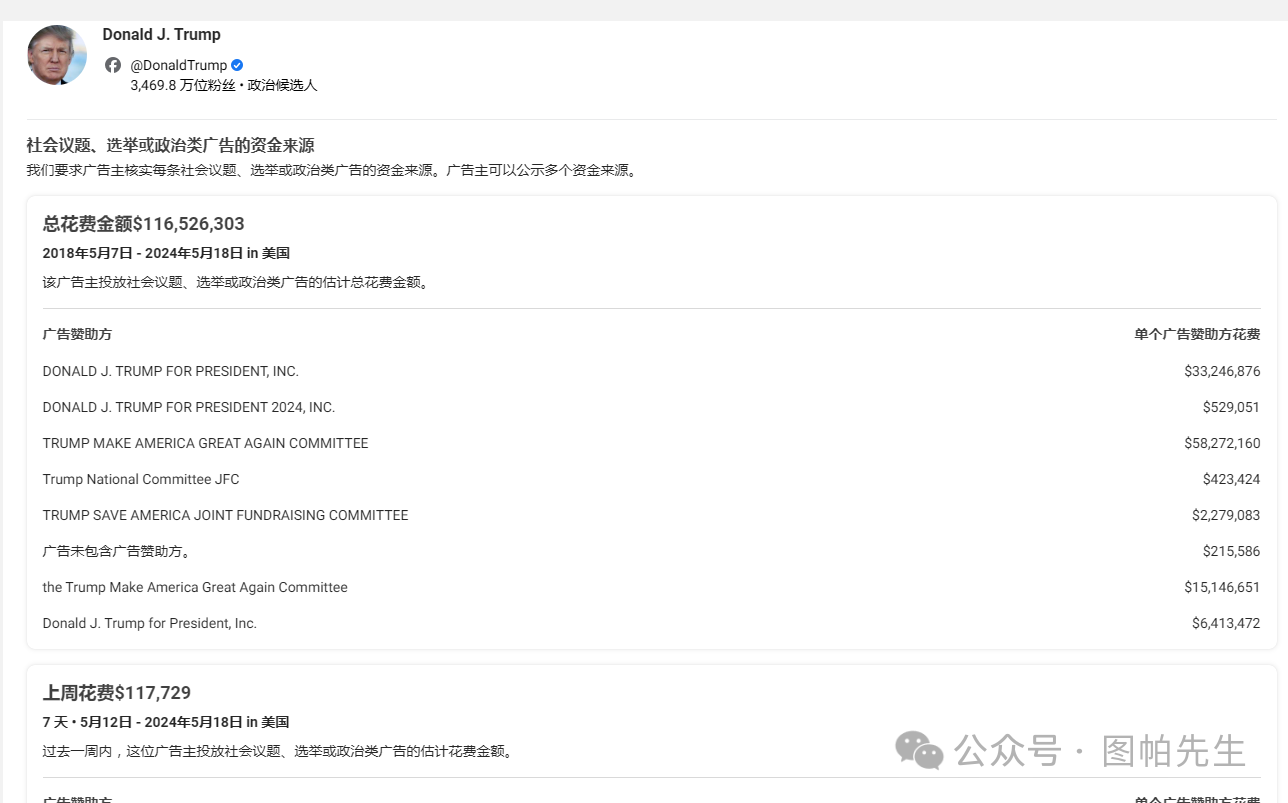Viewport: 1288px width, 803px height.
Task: Click the $58,272,160 spend amount
Action: [1221, 443]
